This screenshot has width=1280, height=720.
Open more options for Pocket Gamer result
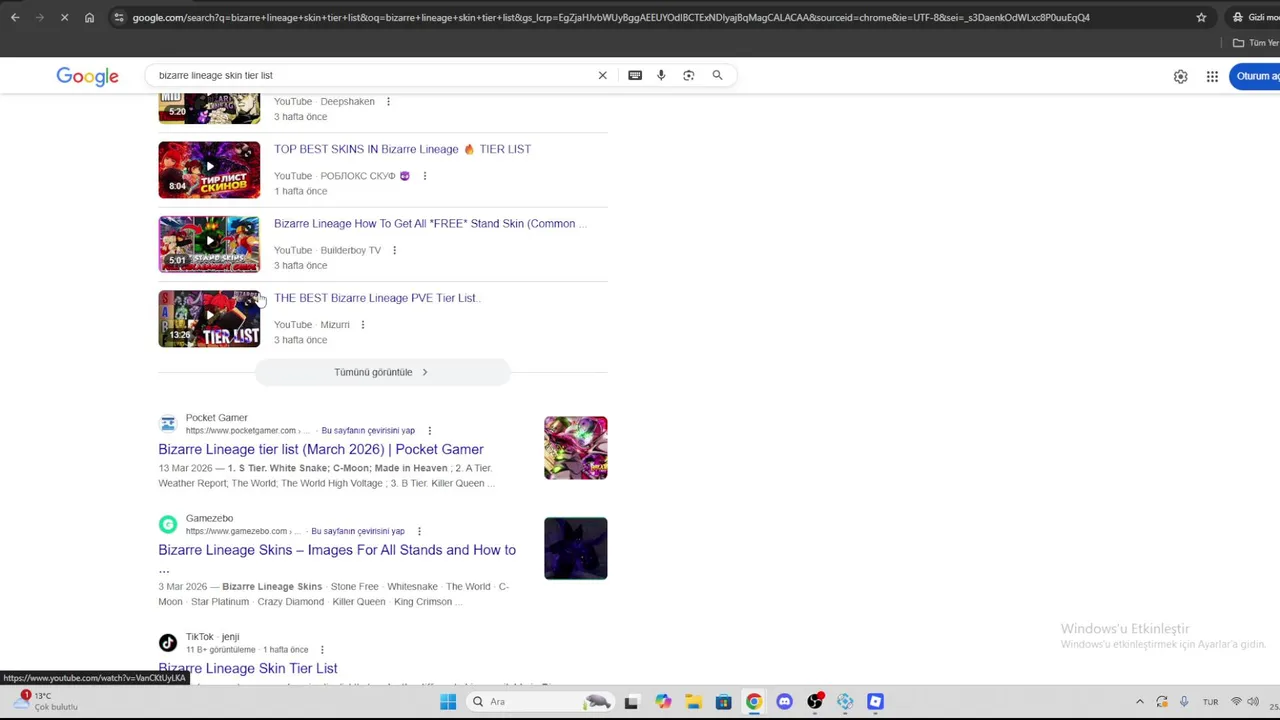pyautogui.click(x=429, y=431)
